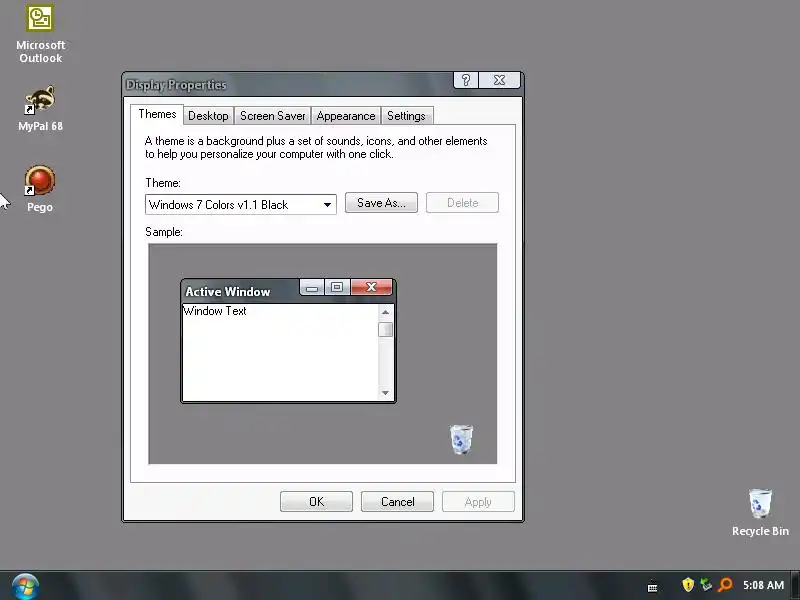Select the MyPal 68 desktop shortcut

click(40, 108)
